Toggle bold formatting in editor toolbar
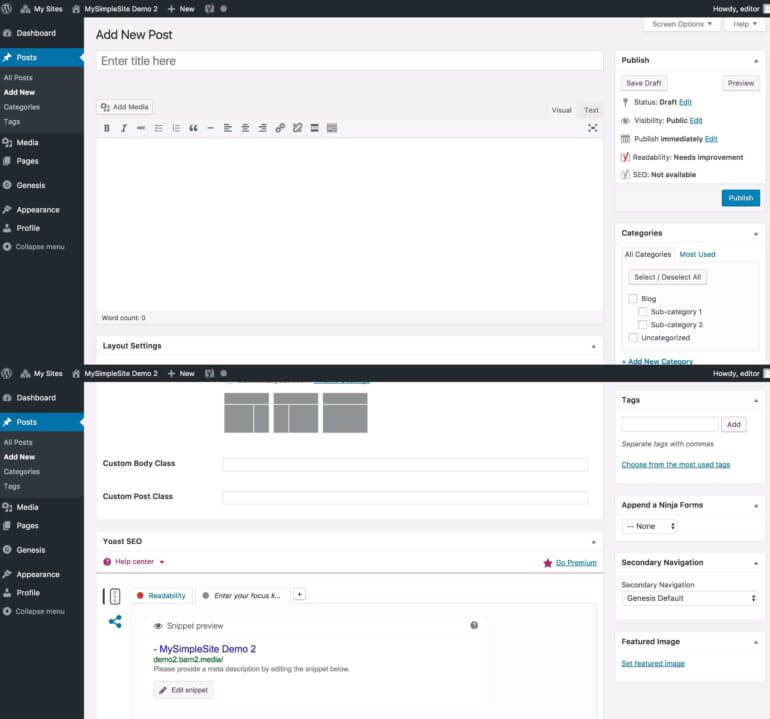770x719 pixels. [107, 128]
